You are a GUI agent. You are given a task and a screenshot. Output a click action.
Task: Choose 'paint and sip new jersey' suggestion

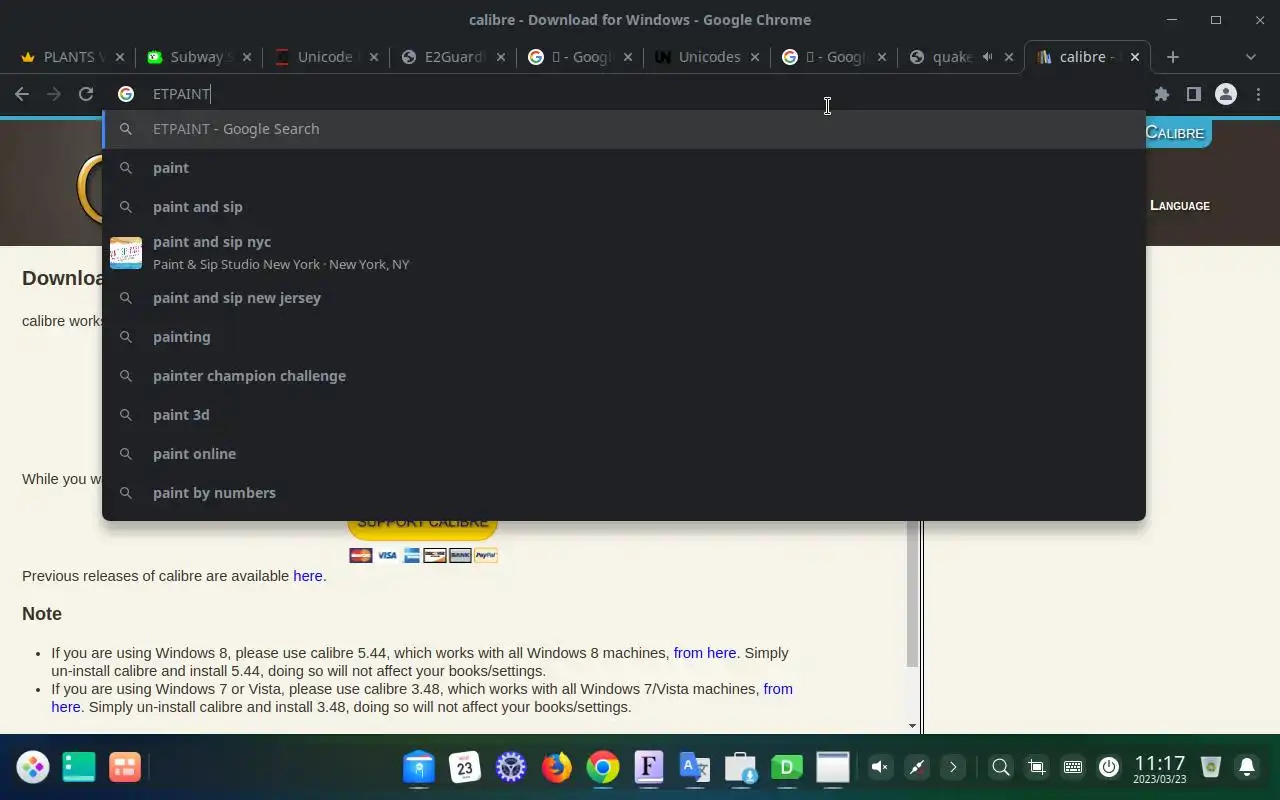coord(624,298)
